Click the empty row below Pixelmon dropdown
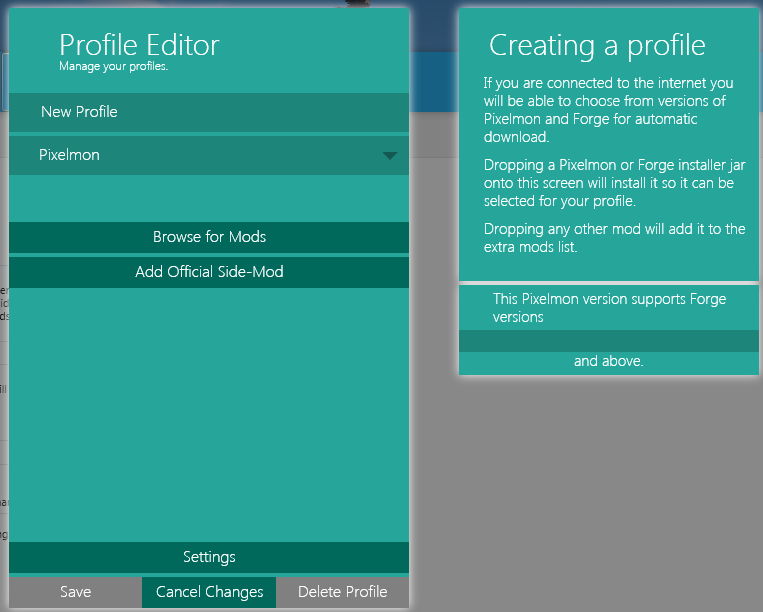Image resolution: width=763 pixels, height=612 pixels. [209, 198]
